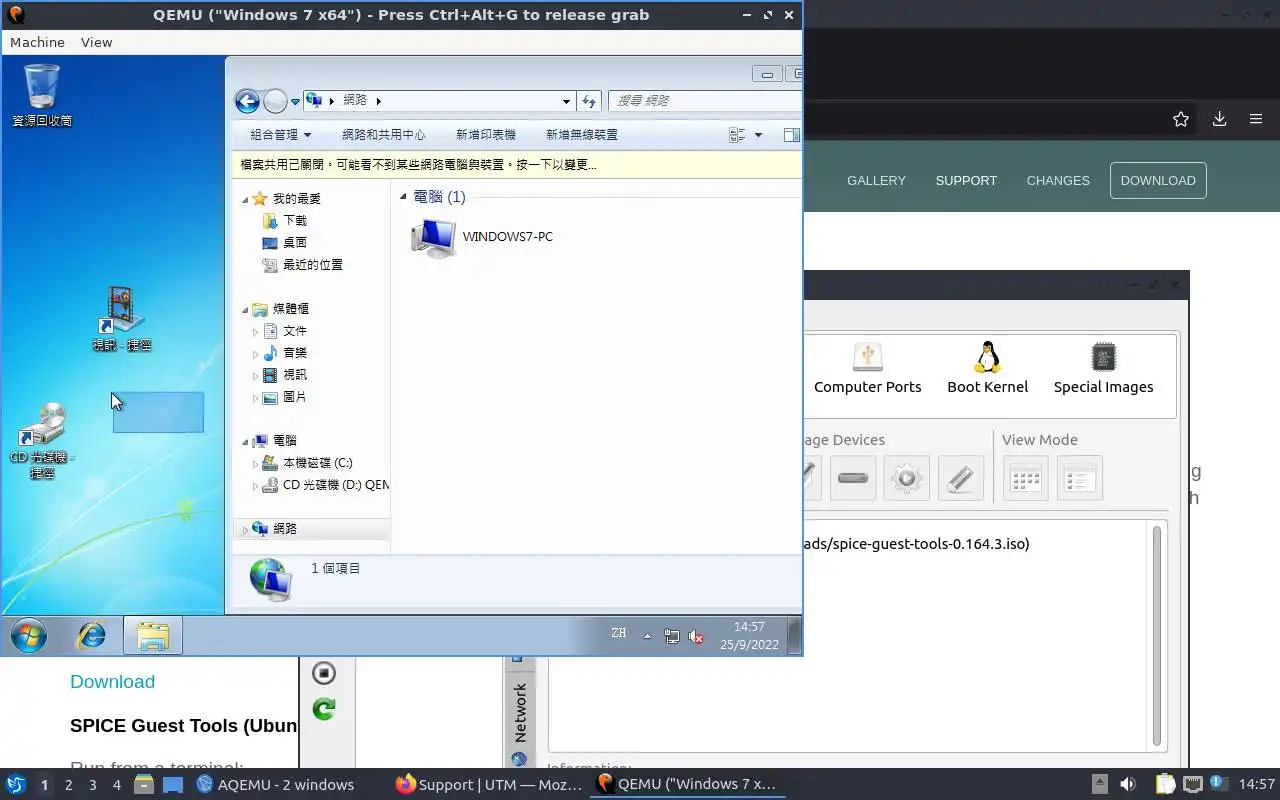Select the CD 光碟機 - 捷徑 desktop shortcut
Viewport: 1280px width, 800px height.
[x=42, y=440]
